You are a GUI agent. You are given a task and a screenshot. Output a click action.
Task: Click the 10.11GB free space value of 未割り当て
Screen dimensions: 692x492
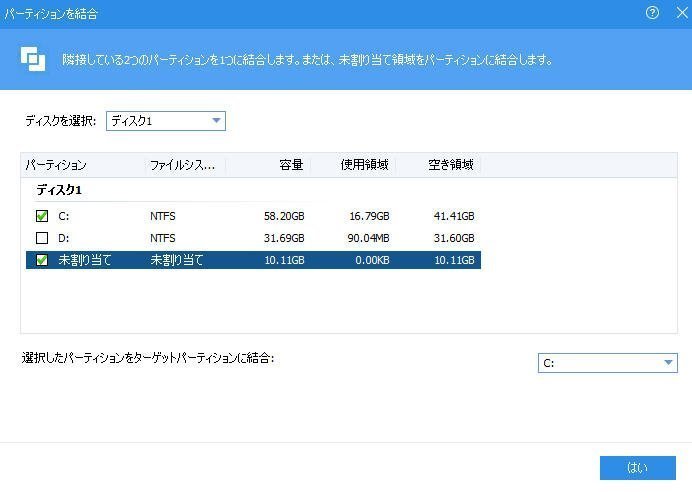point(454,260)
